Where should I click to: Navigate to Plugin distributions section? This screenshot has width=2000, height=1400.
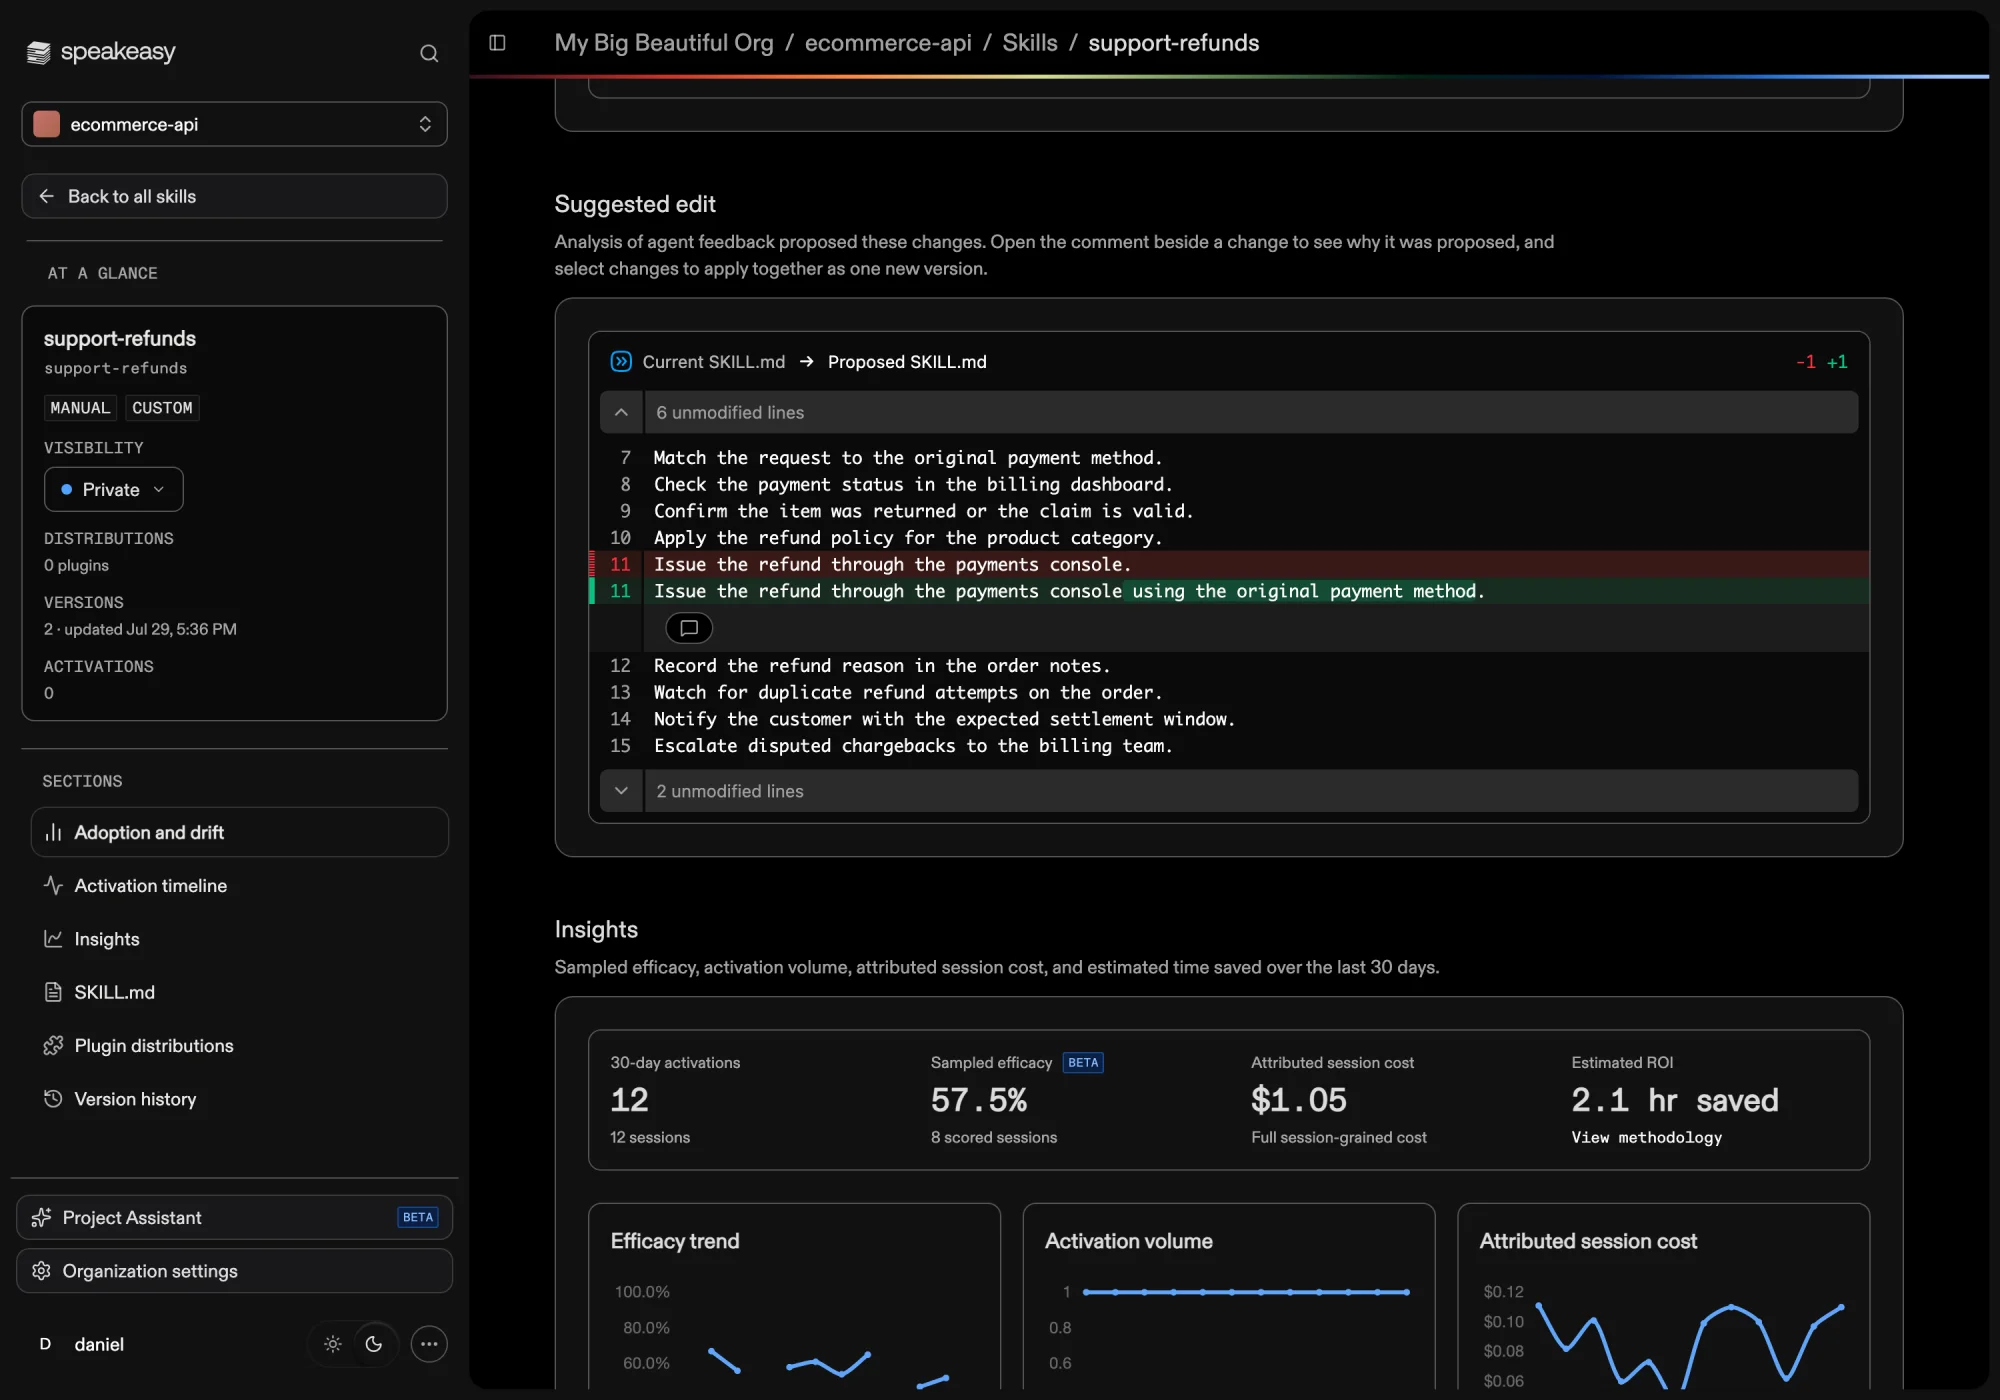tap(240, 1045)
